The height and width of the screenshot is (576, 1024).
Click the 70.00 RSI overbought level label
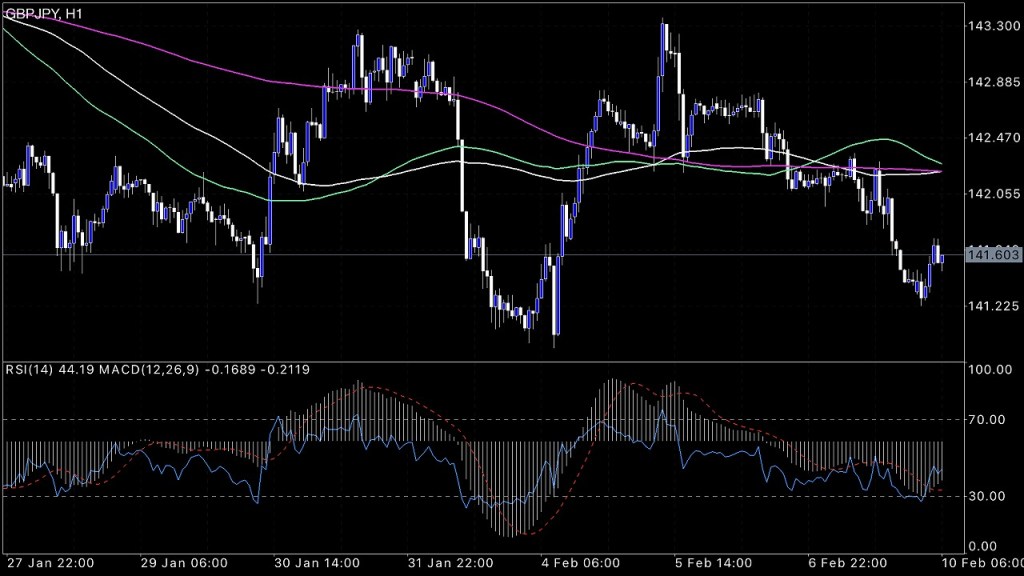988,420
